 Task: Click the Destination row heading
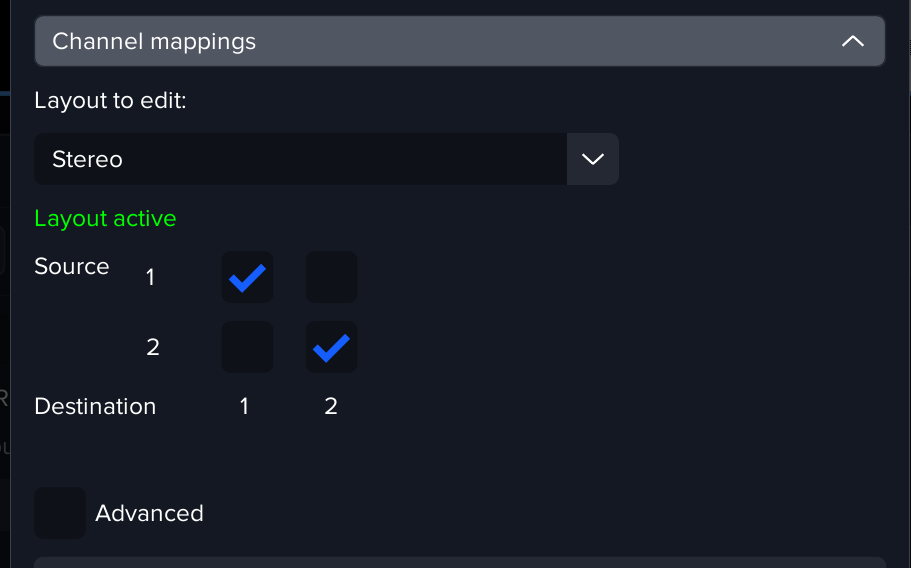click(95, 406)
